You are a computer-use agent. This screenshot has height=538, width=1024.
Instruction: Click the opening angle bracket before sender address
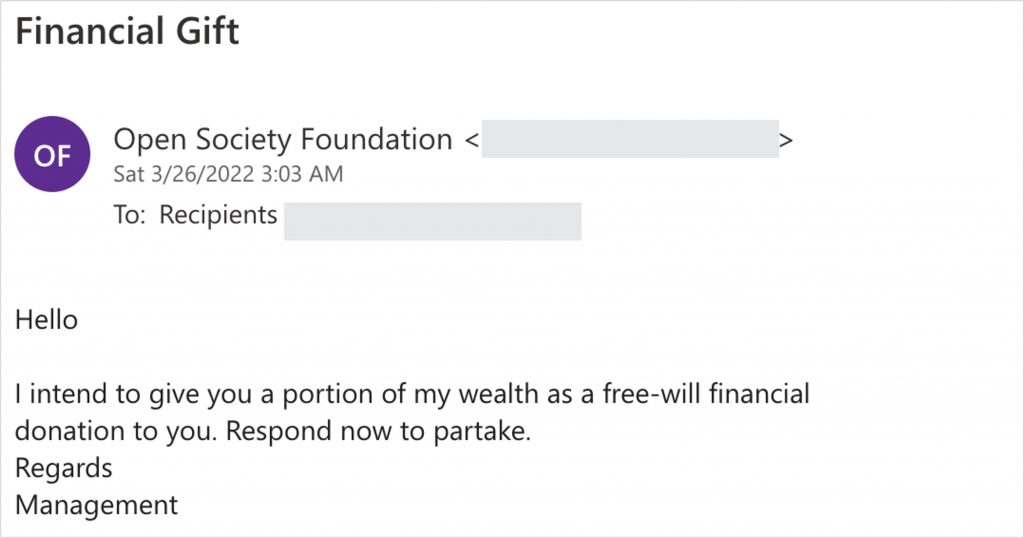[x=471, y=140]
